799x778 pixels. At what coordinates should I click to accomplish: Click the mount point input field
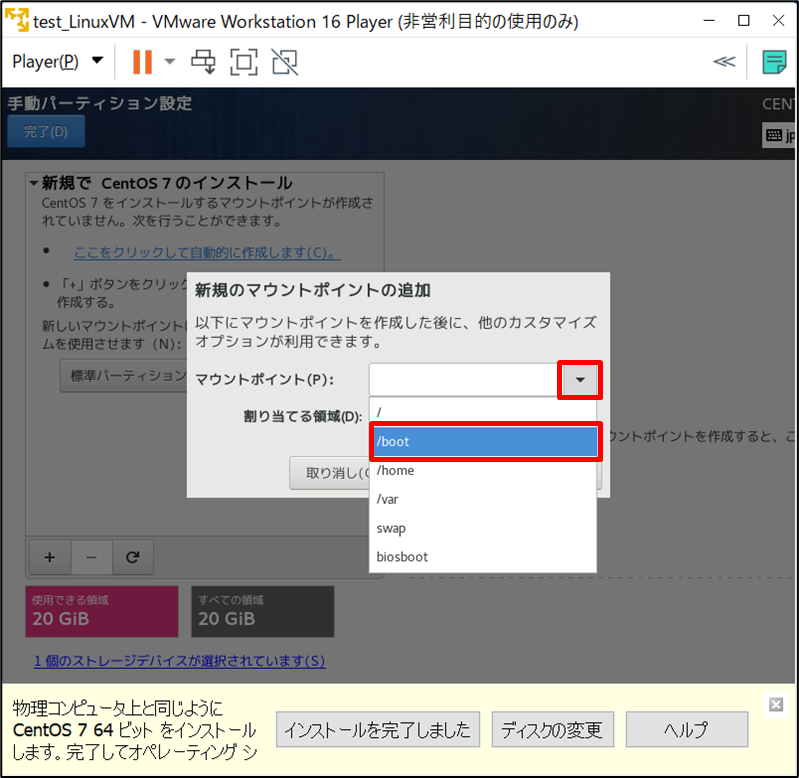(x=465, y=380)
